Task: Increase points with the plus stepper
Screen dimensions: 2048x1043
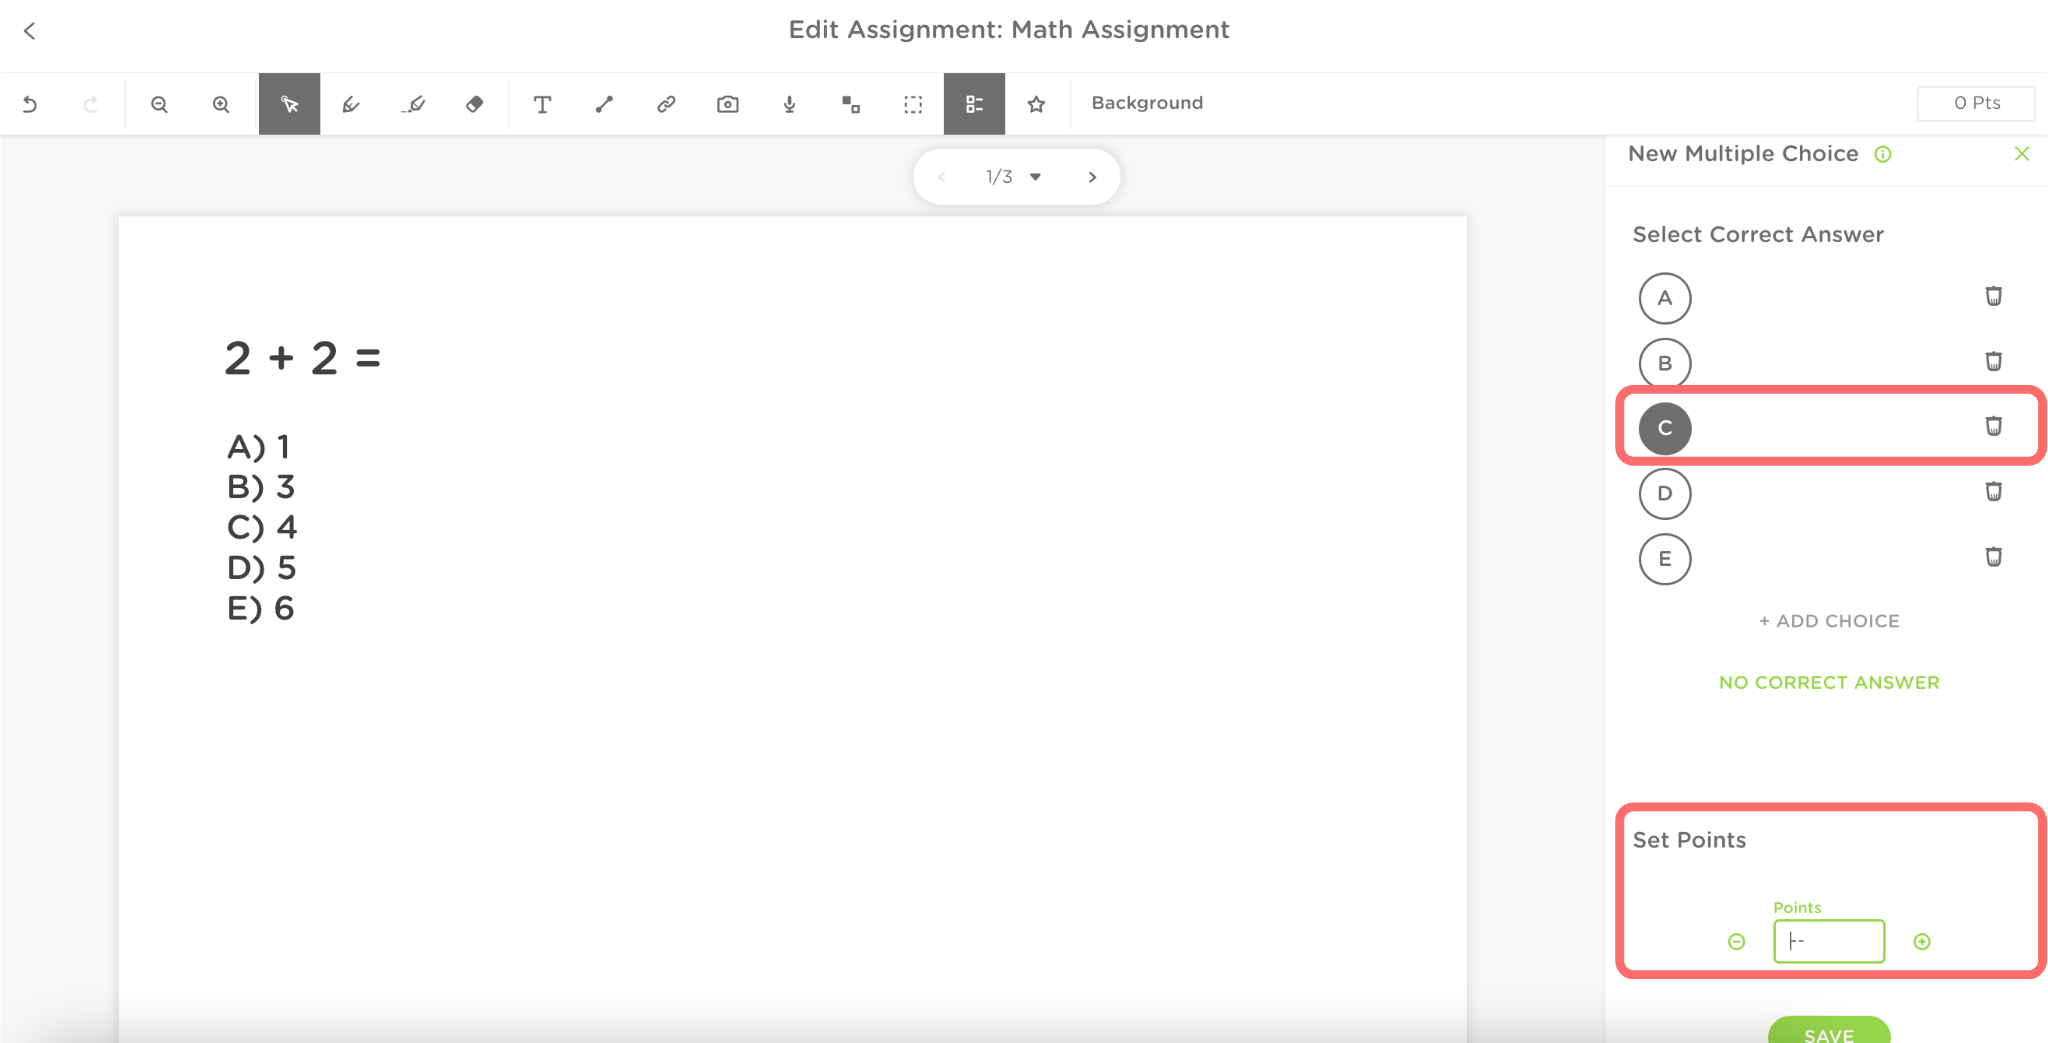Action: coord(1922,942)
